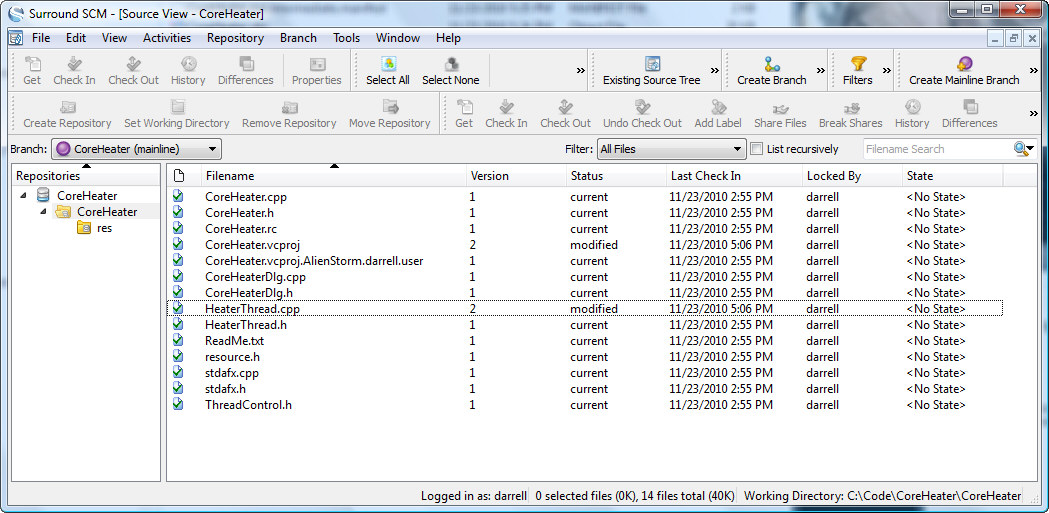This screenshot has width=1049, height=513.
Task: Toggle the checkbox icon next to ReadMe.txt
Action: [178, 341]
